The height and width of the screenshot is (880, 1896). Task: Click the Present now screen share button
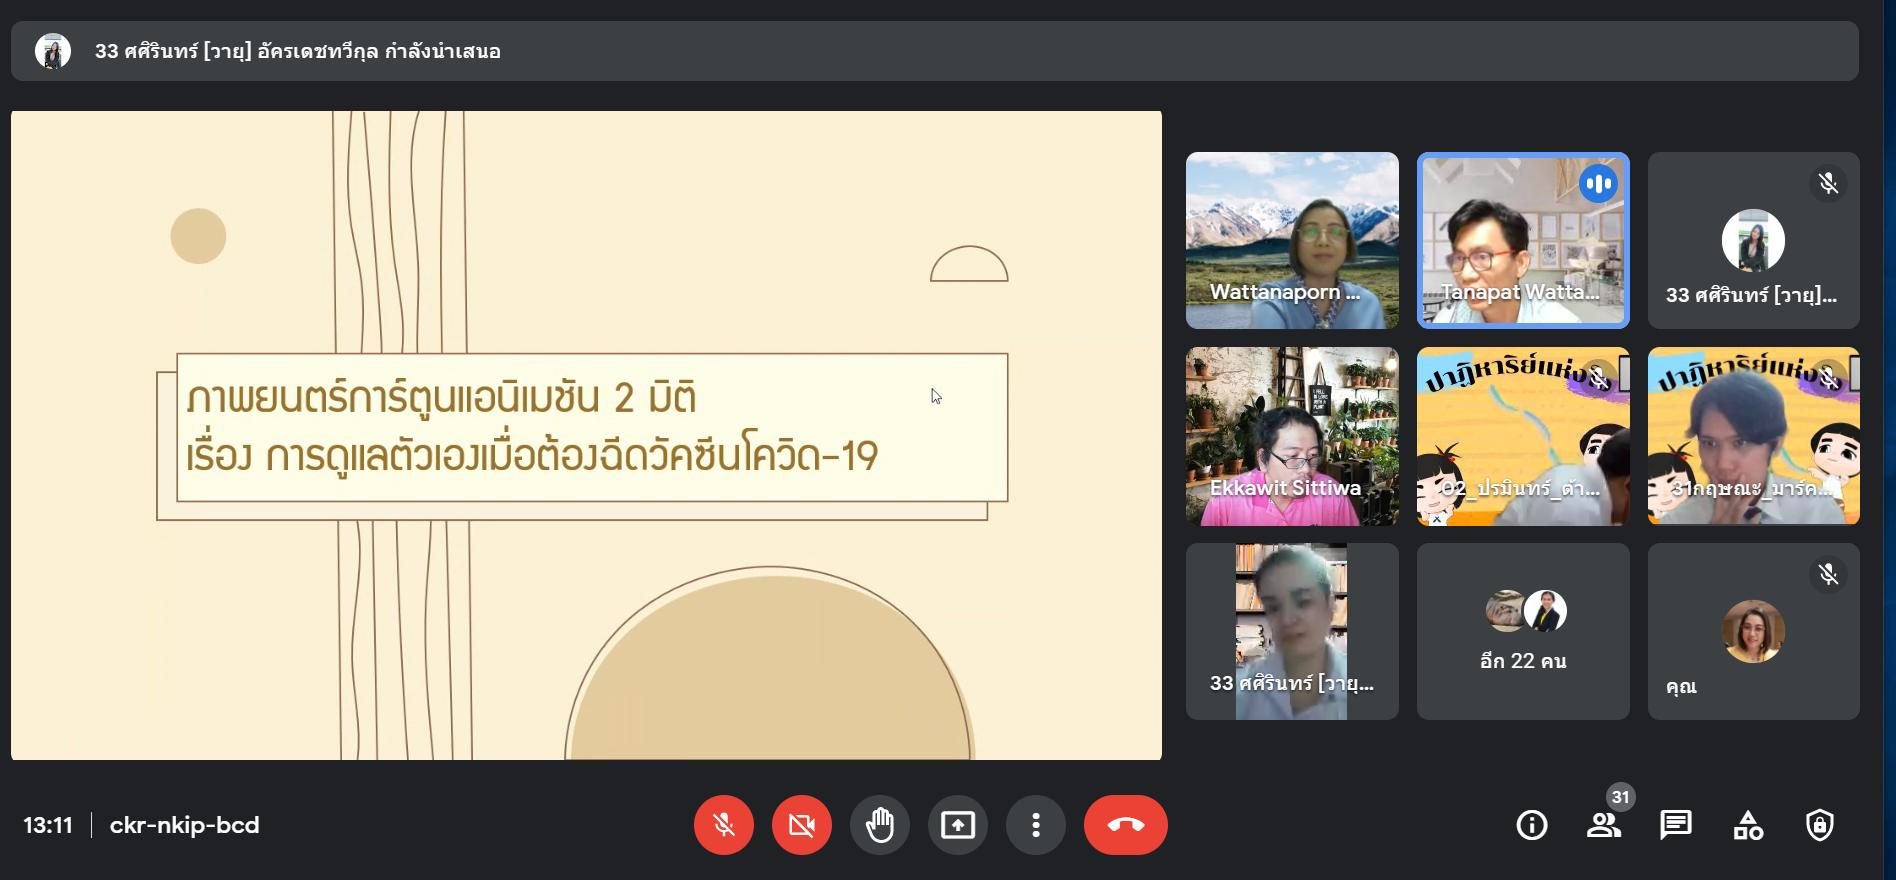957,825
